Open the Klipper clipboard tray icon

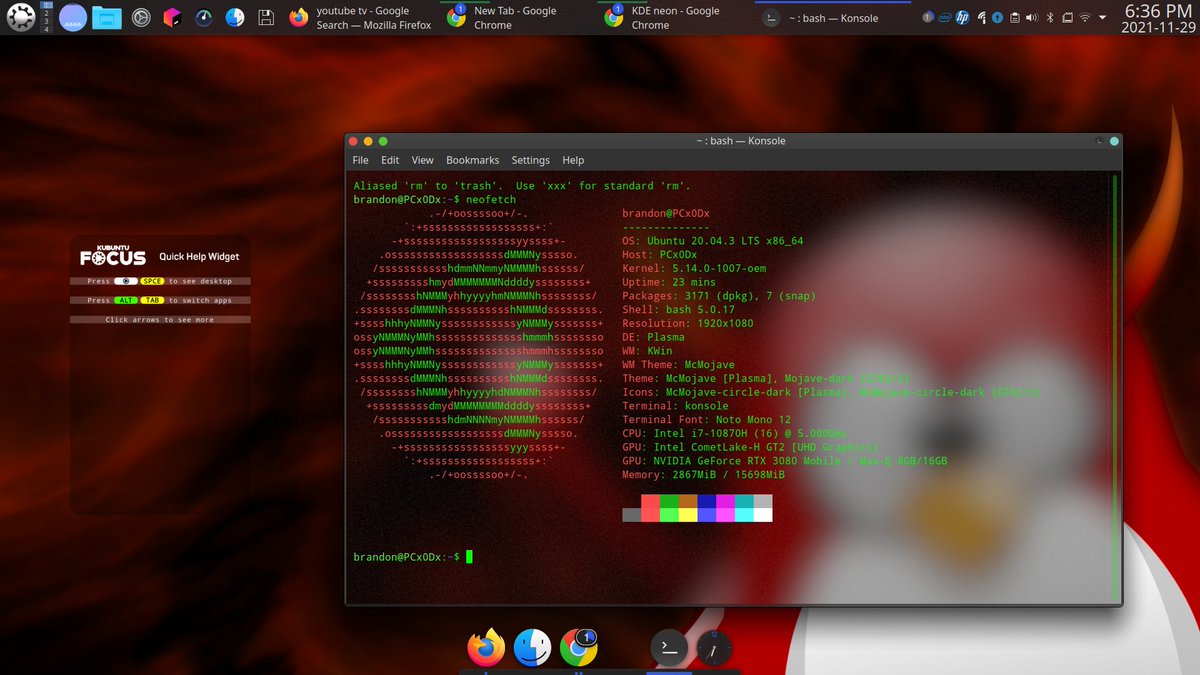point(1015,17)
